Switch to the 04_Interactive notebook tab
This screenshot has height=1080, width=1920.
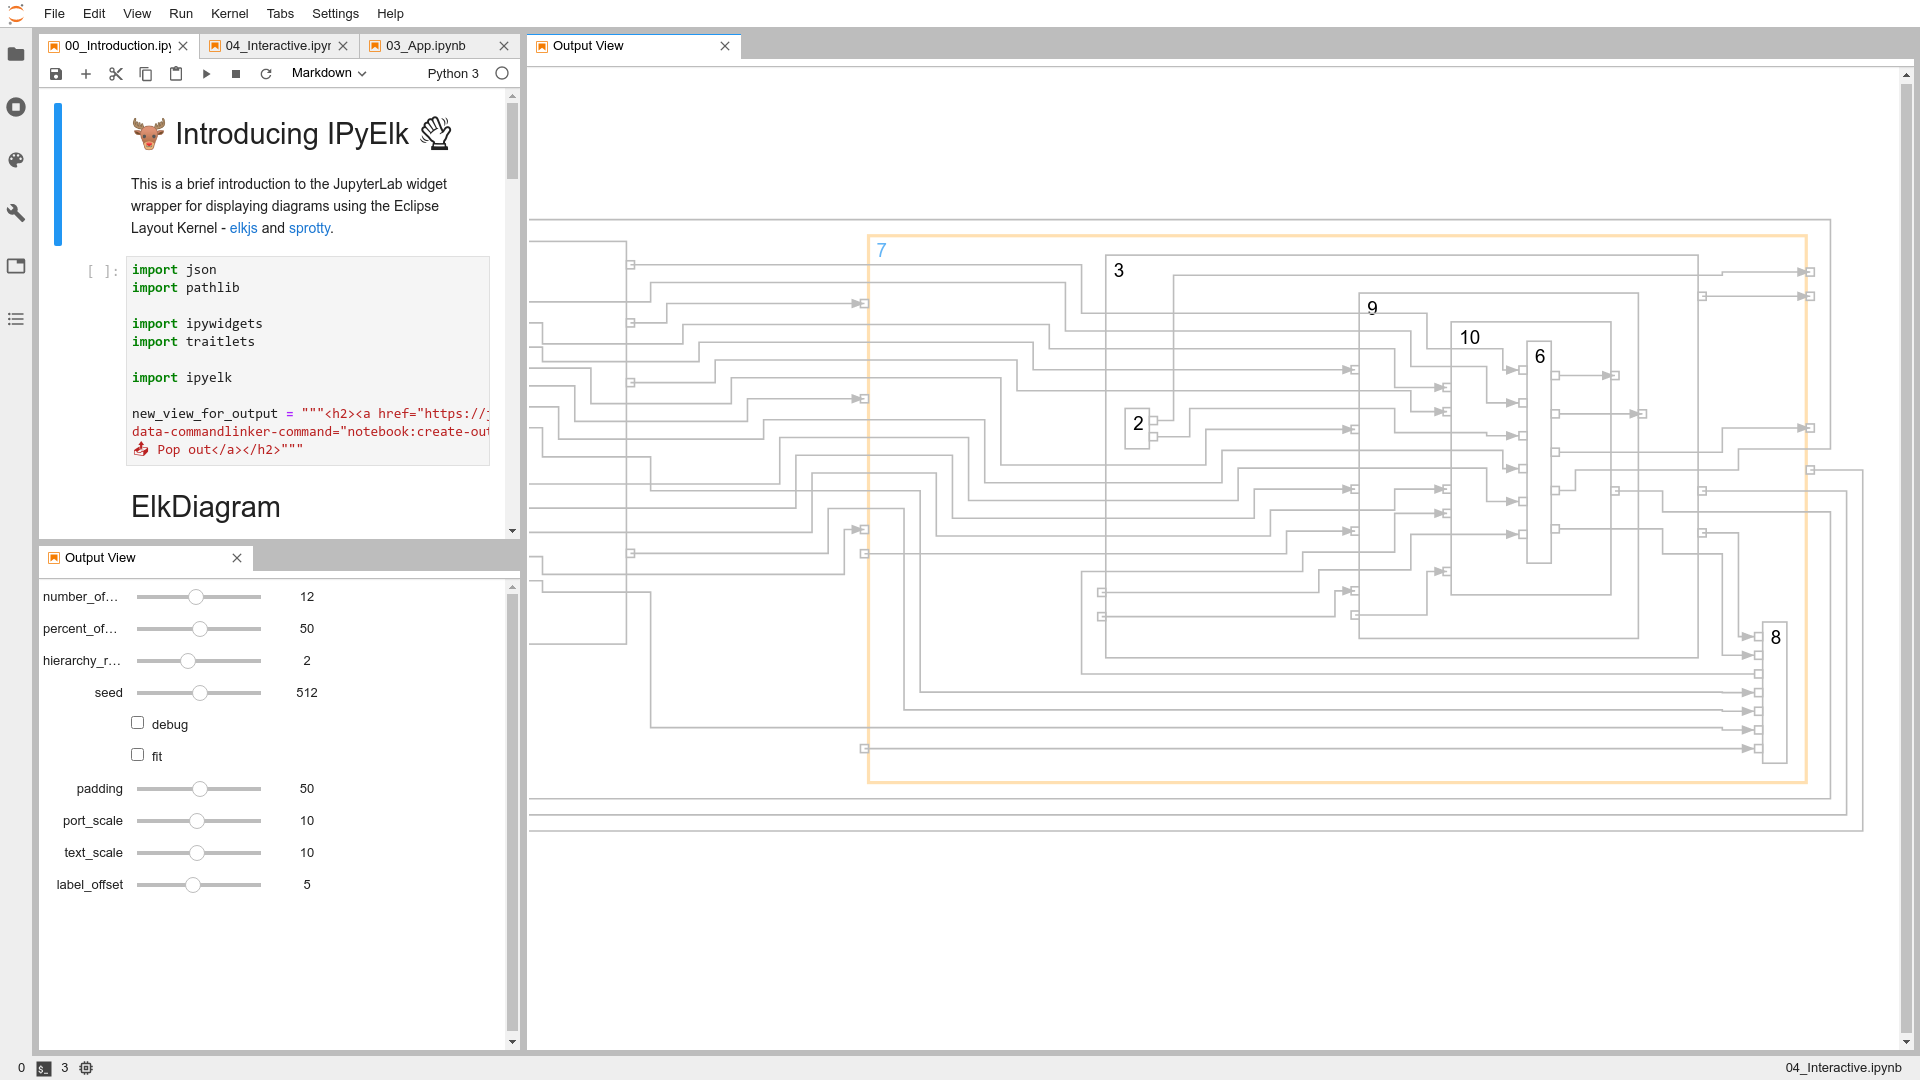(277, 46)
